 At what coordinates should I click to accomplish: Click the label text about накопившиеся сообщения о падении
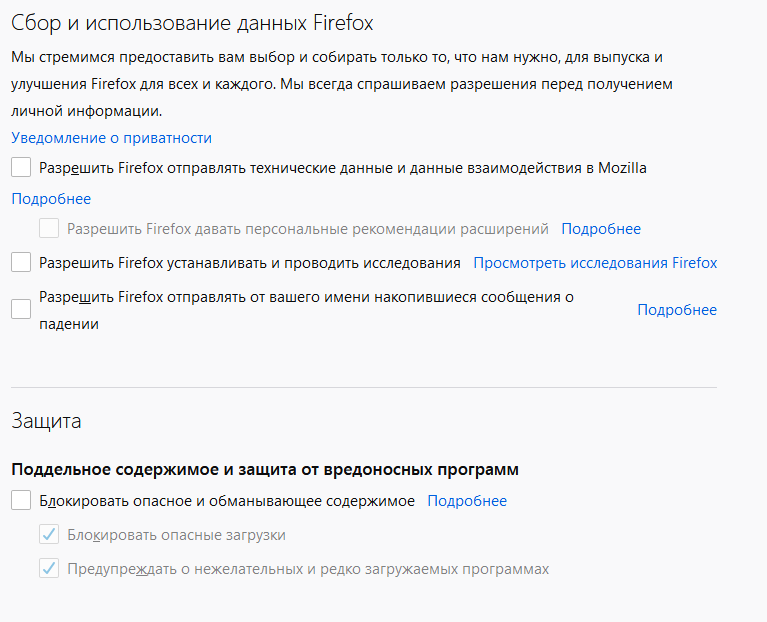point(306,310)
